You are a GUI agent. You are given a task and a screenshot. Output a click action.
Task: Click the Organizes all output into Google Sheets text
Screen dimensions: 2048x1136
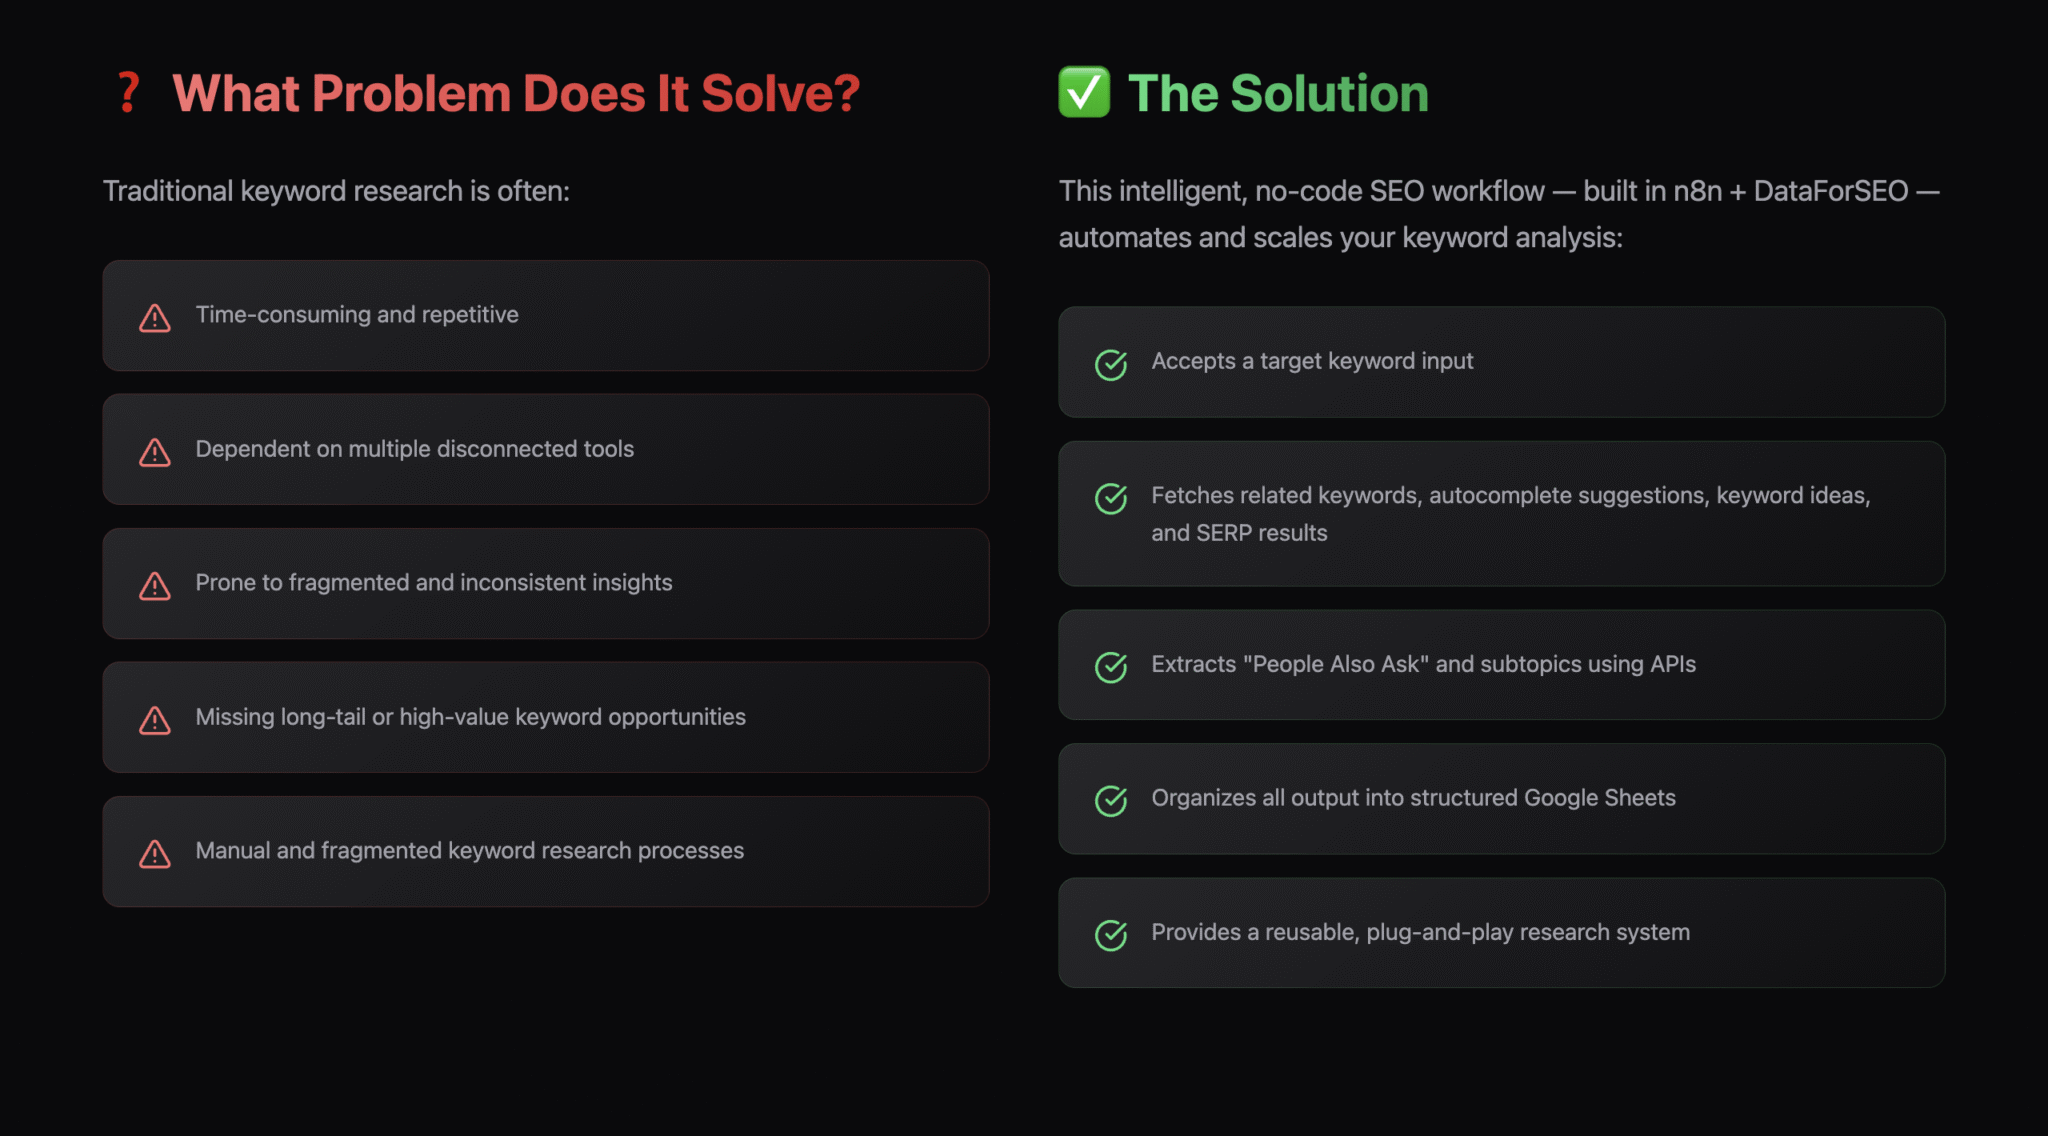(1413, 798)
